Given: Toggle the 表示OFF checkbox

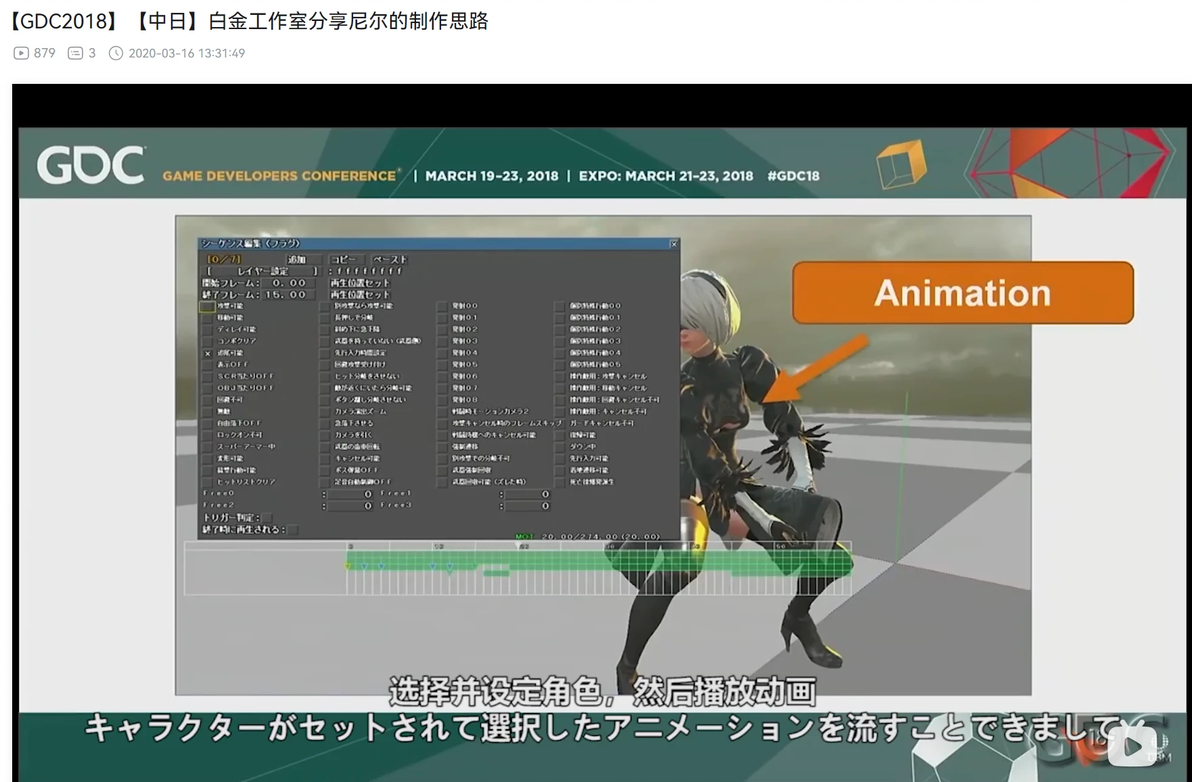Looking at the screenshot, I should pos(208,365).
